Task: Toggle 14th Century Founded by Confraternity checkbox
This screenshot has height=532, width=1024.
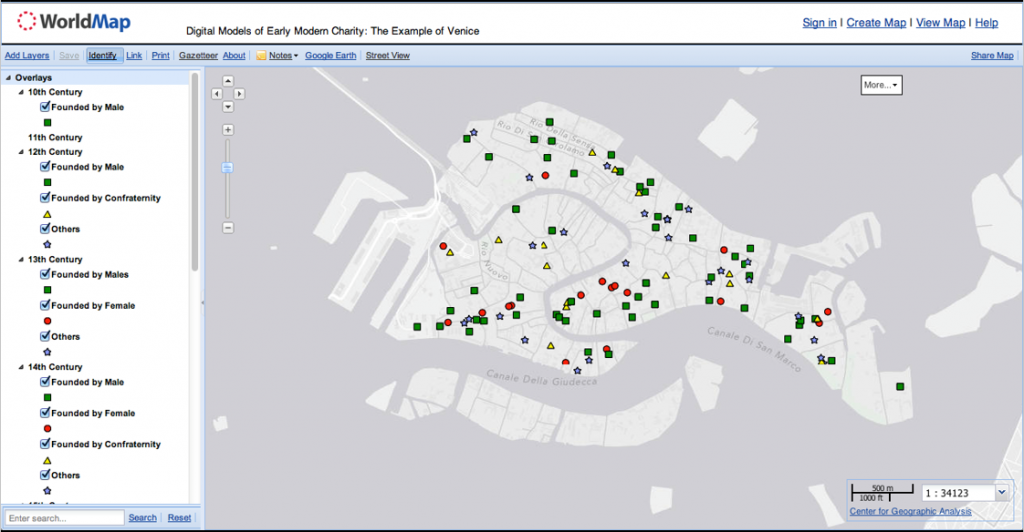Action: pos(45,444)
